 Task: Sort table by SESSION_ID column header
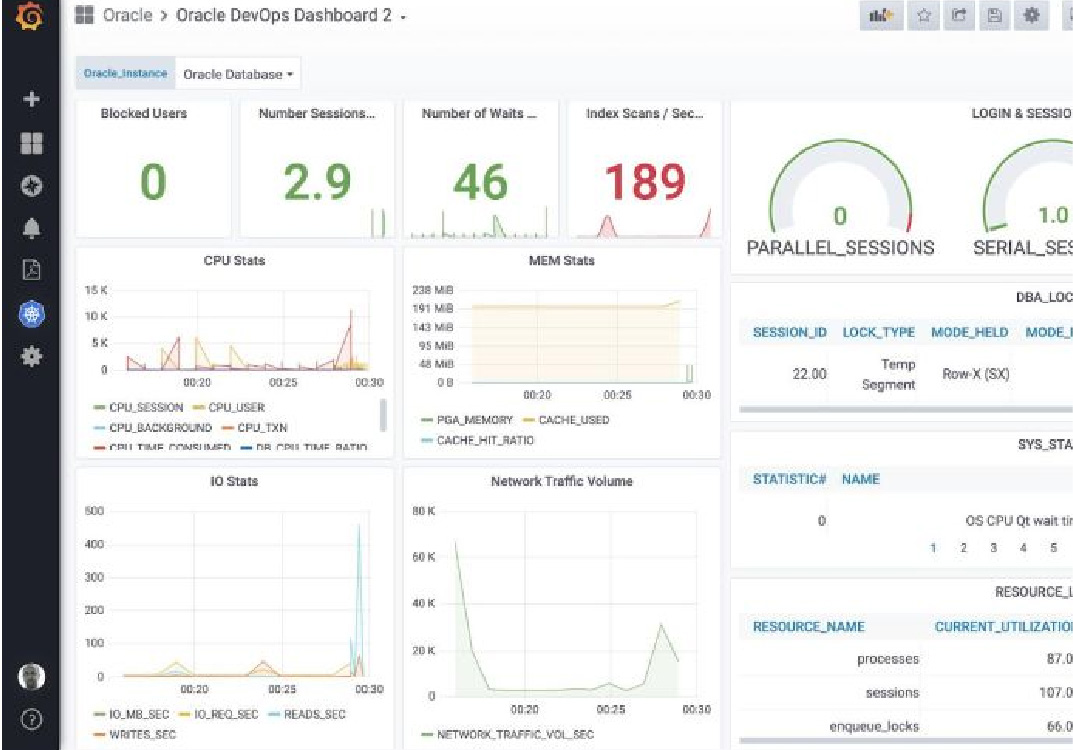(x=790, y=333)
